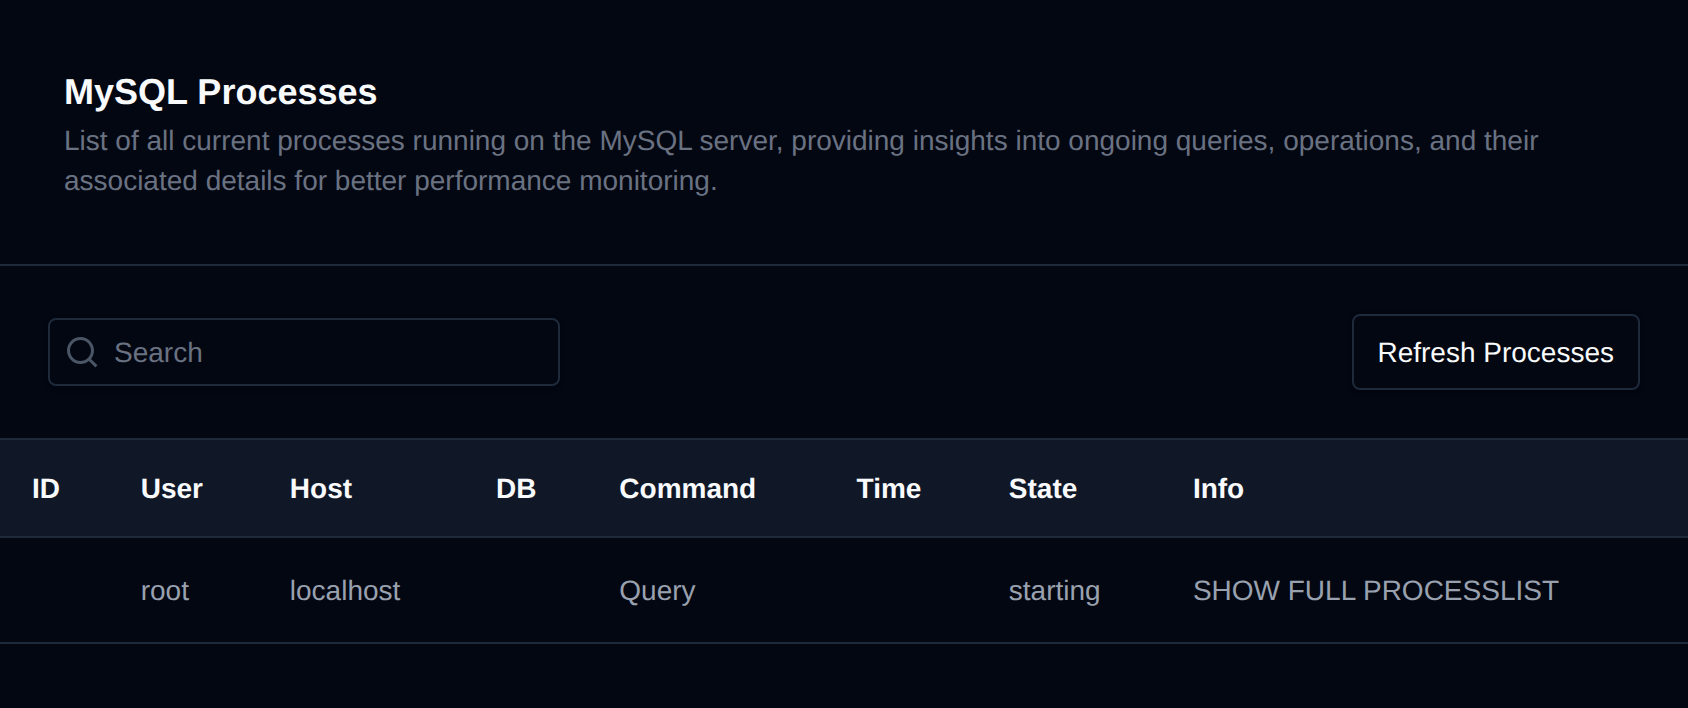This screenshot has height=708, width=1688.
Task: Click the Host column header
Action: tap(321, 488)
